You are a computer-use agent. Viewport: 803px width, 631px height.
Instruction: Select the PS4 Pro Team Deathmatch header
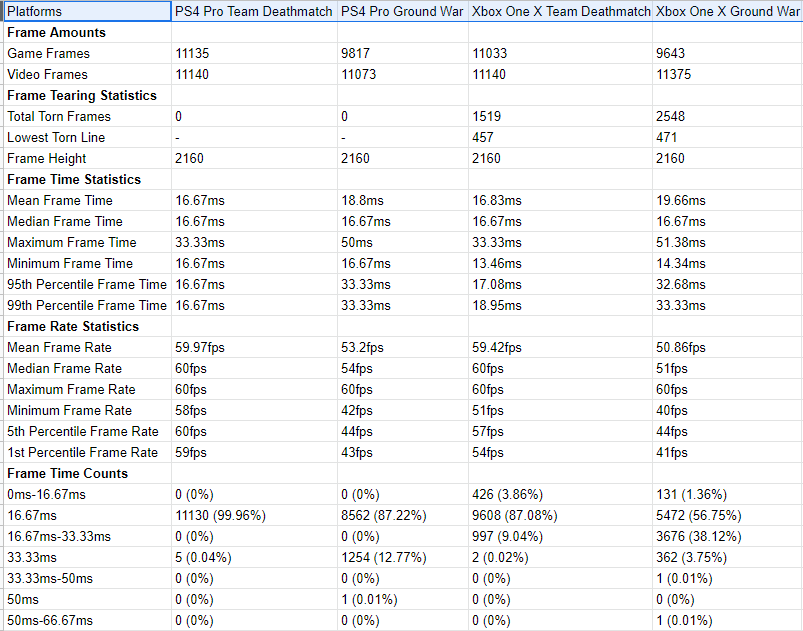click(254, 11)
